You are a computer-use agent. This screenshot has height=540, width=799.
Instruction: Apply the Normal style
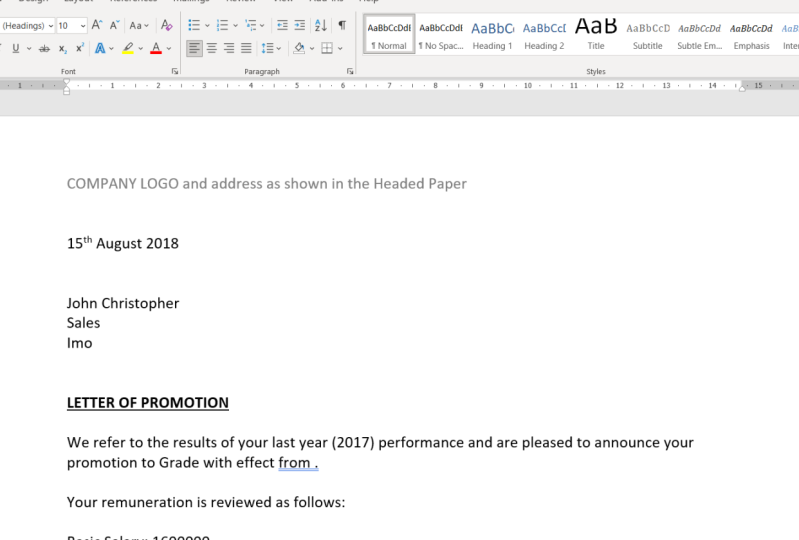(x=389, y=34)
